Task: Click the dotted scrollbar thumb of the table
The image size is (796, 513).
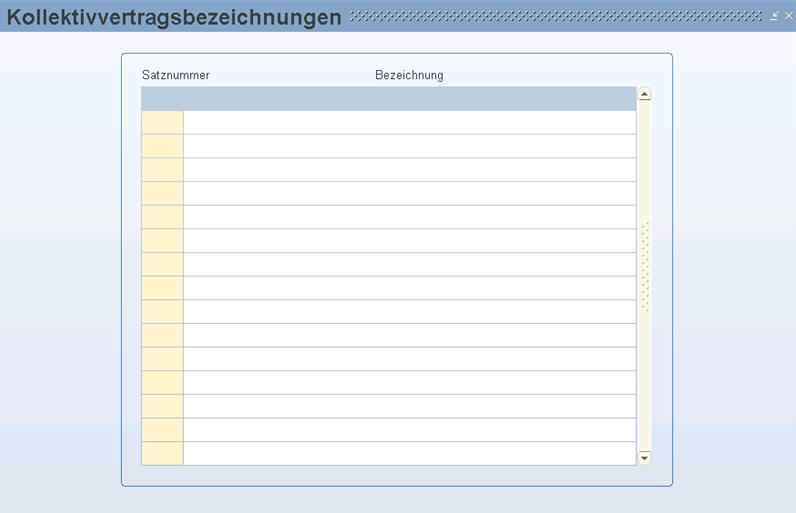Action: [645, 266]
